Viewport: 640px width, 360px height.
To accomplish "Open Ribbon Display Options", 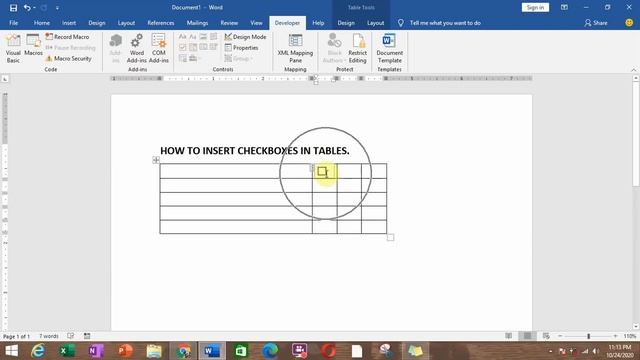I will tap(564, 7).
